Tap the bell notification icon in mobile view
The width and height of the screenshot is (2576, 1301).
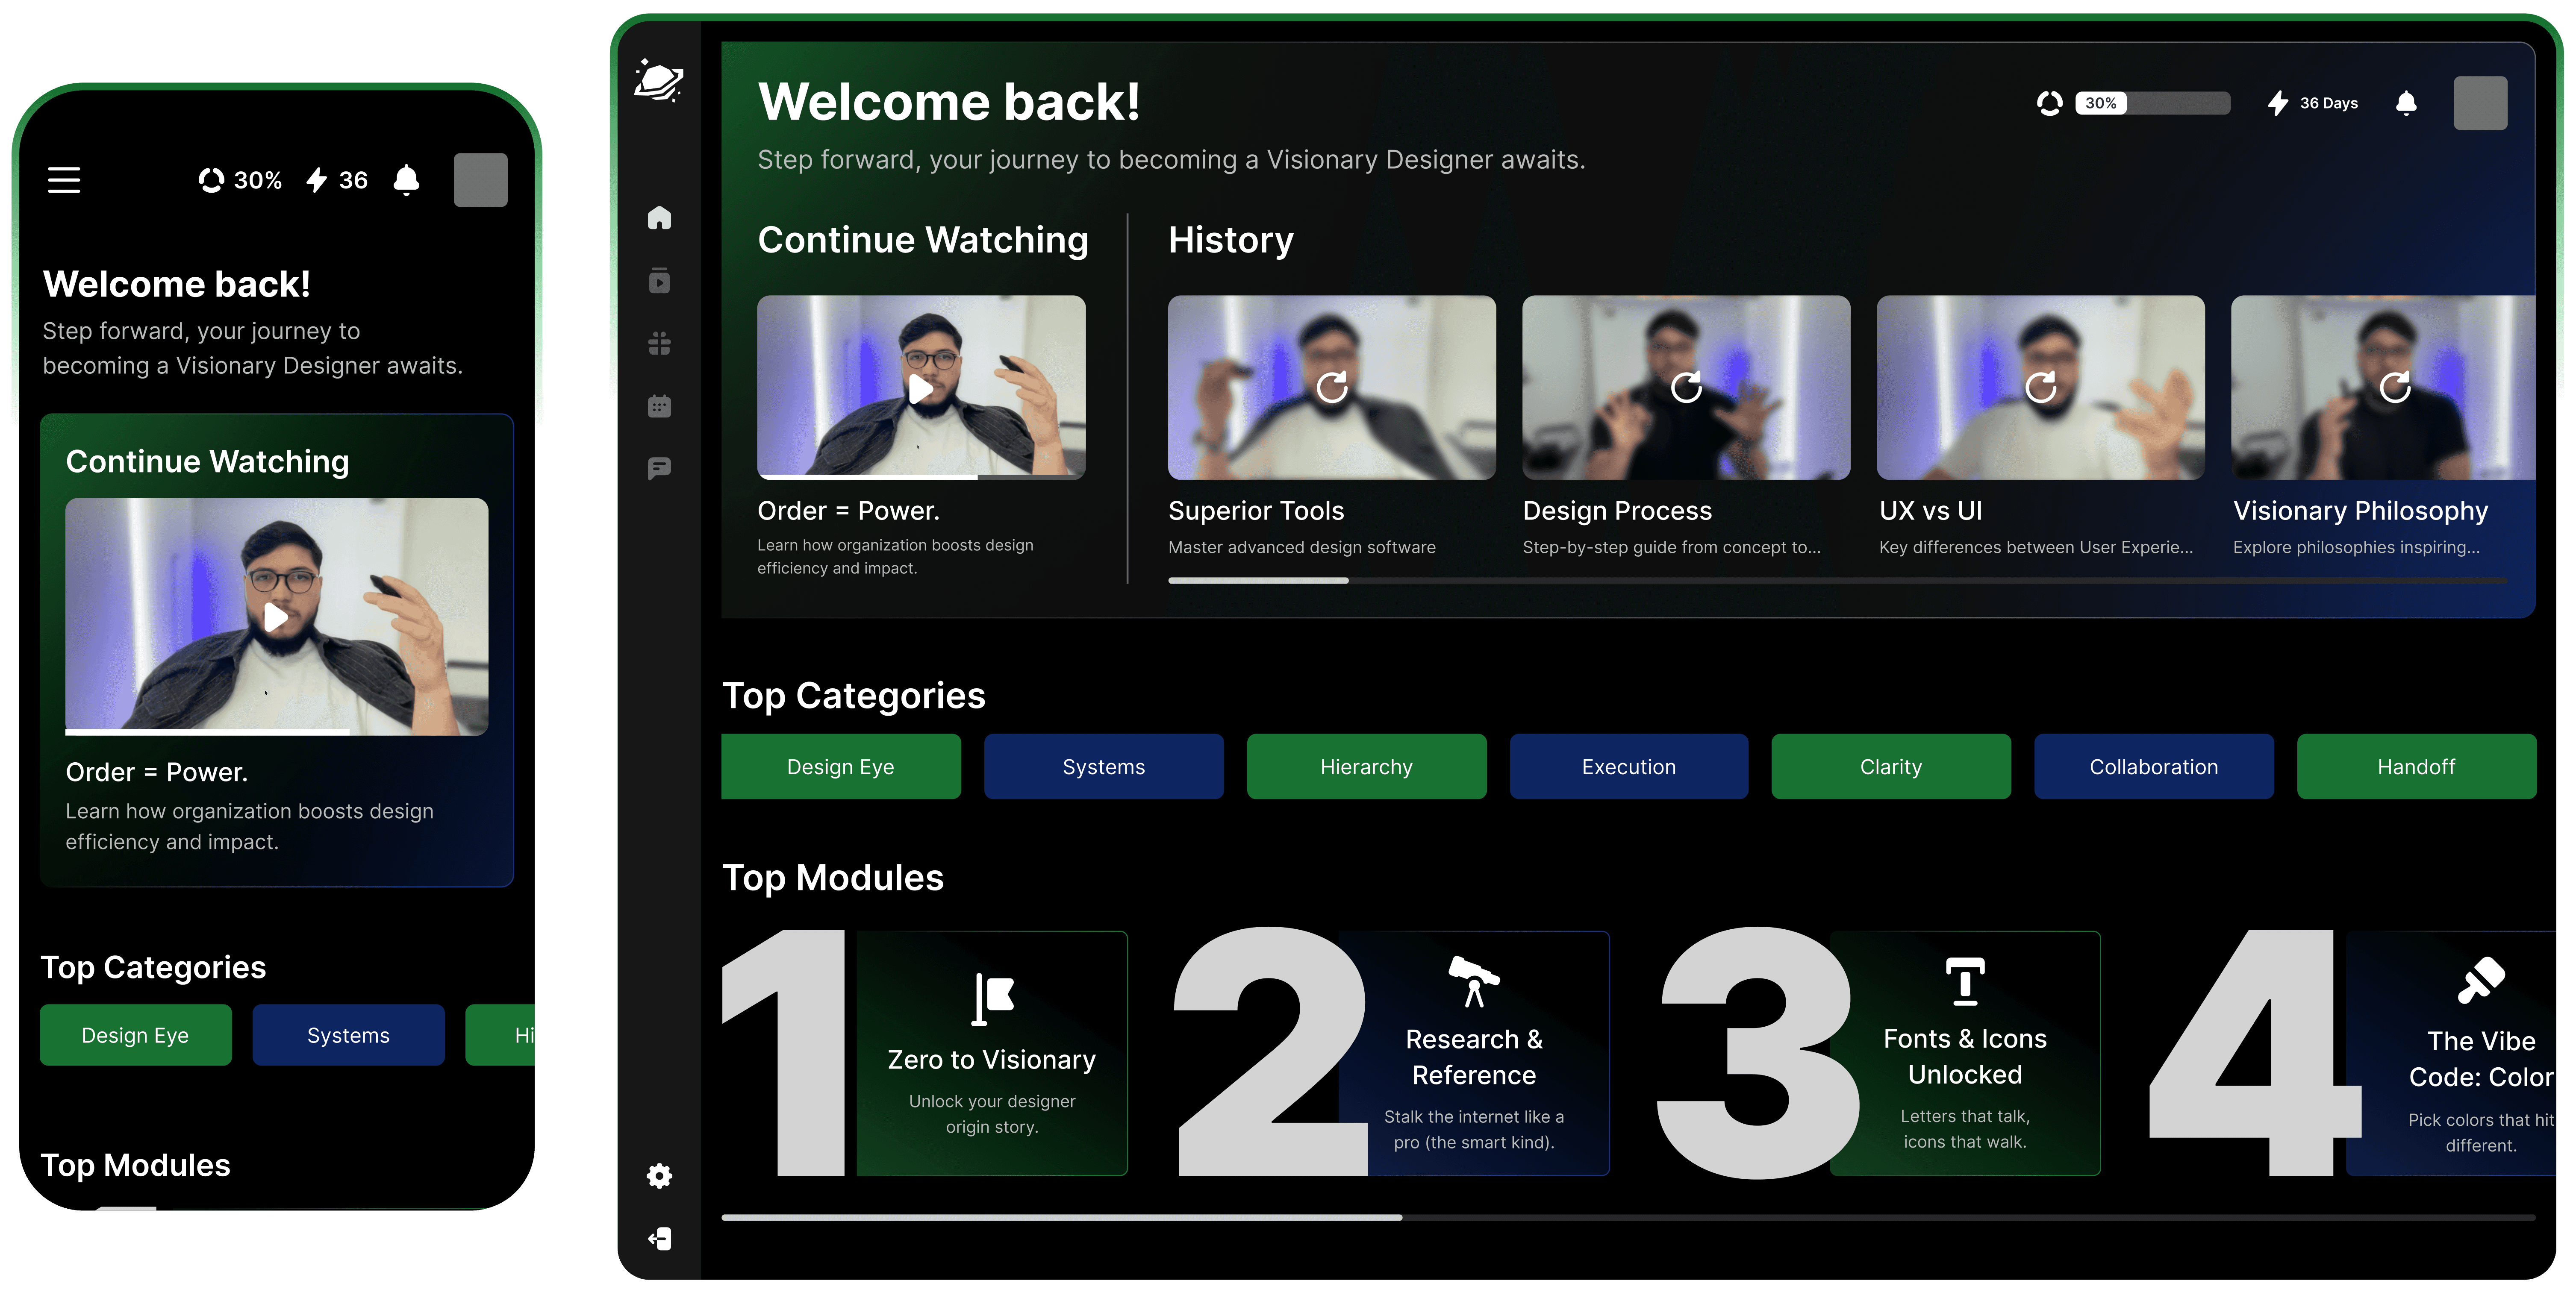(406, 180)
